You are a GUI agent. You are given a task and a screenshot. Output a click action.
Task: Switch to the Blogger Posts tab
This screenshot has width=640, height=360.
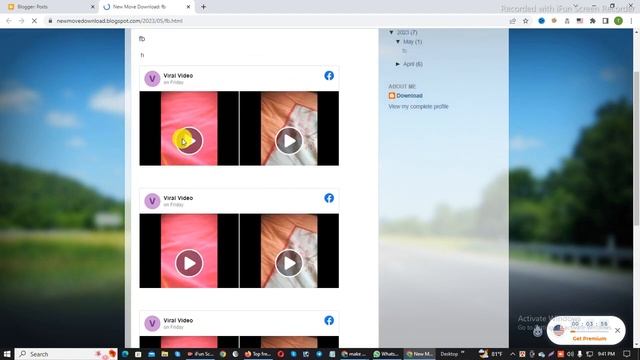point(51,7)
